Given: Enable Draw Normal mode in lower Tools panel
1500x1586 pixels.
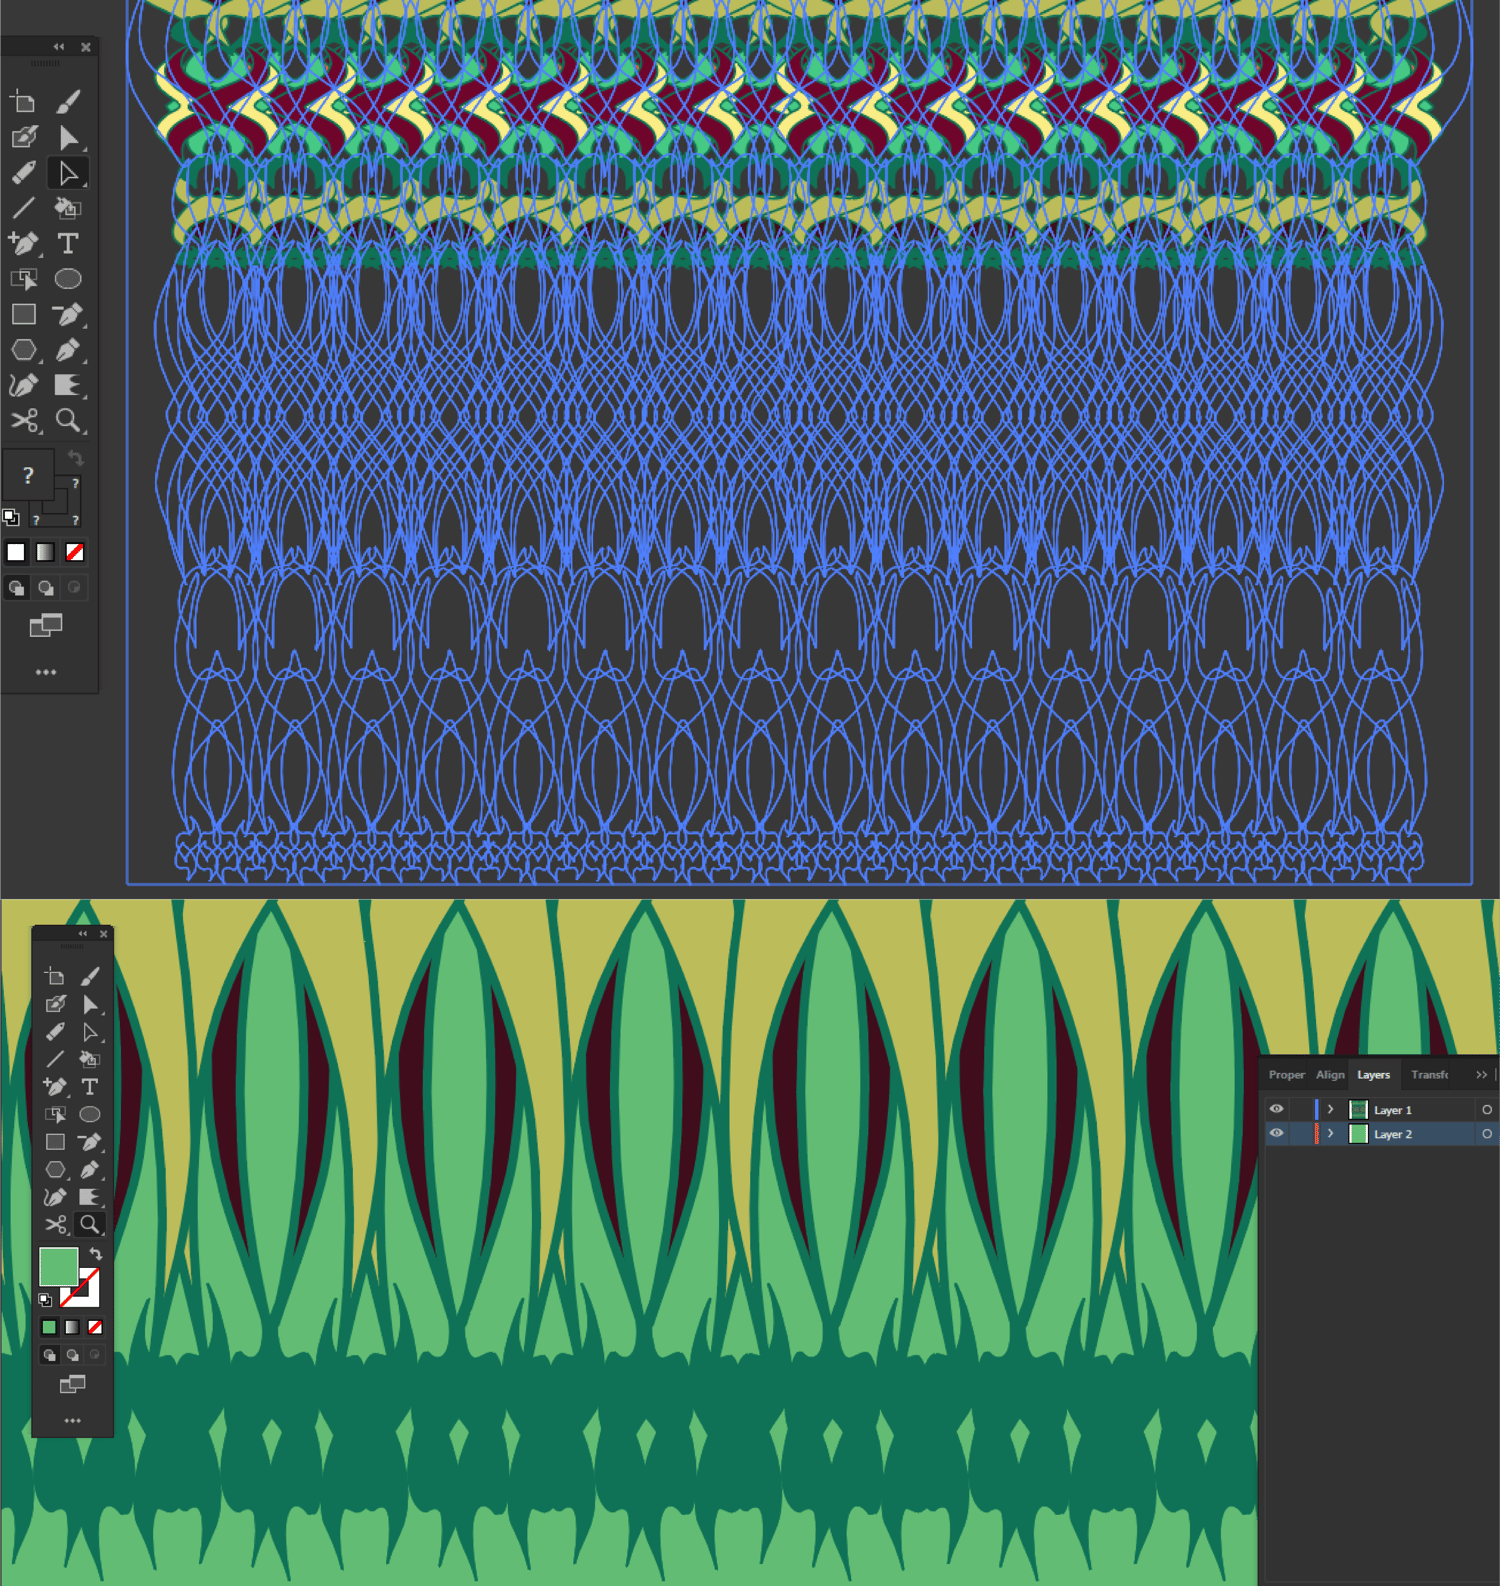Looking at the screenshot, I should pos(49,1355).
